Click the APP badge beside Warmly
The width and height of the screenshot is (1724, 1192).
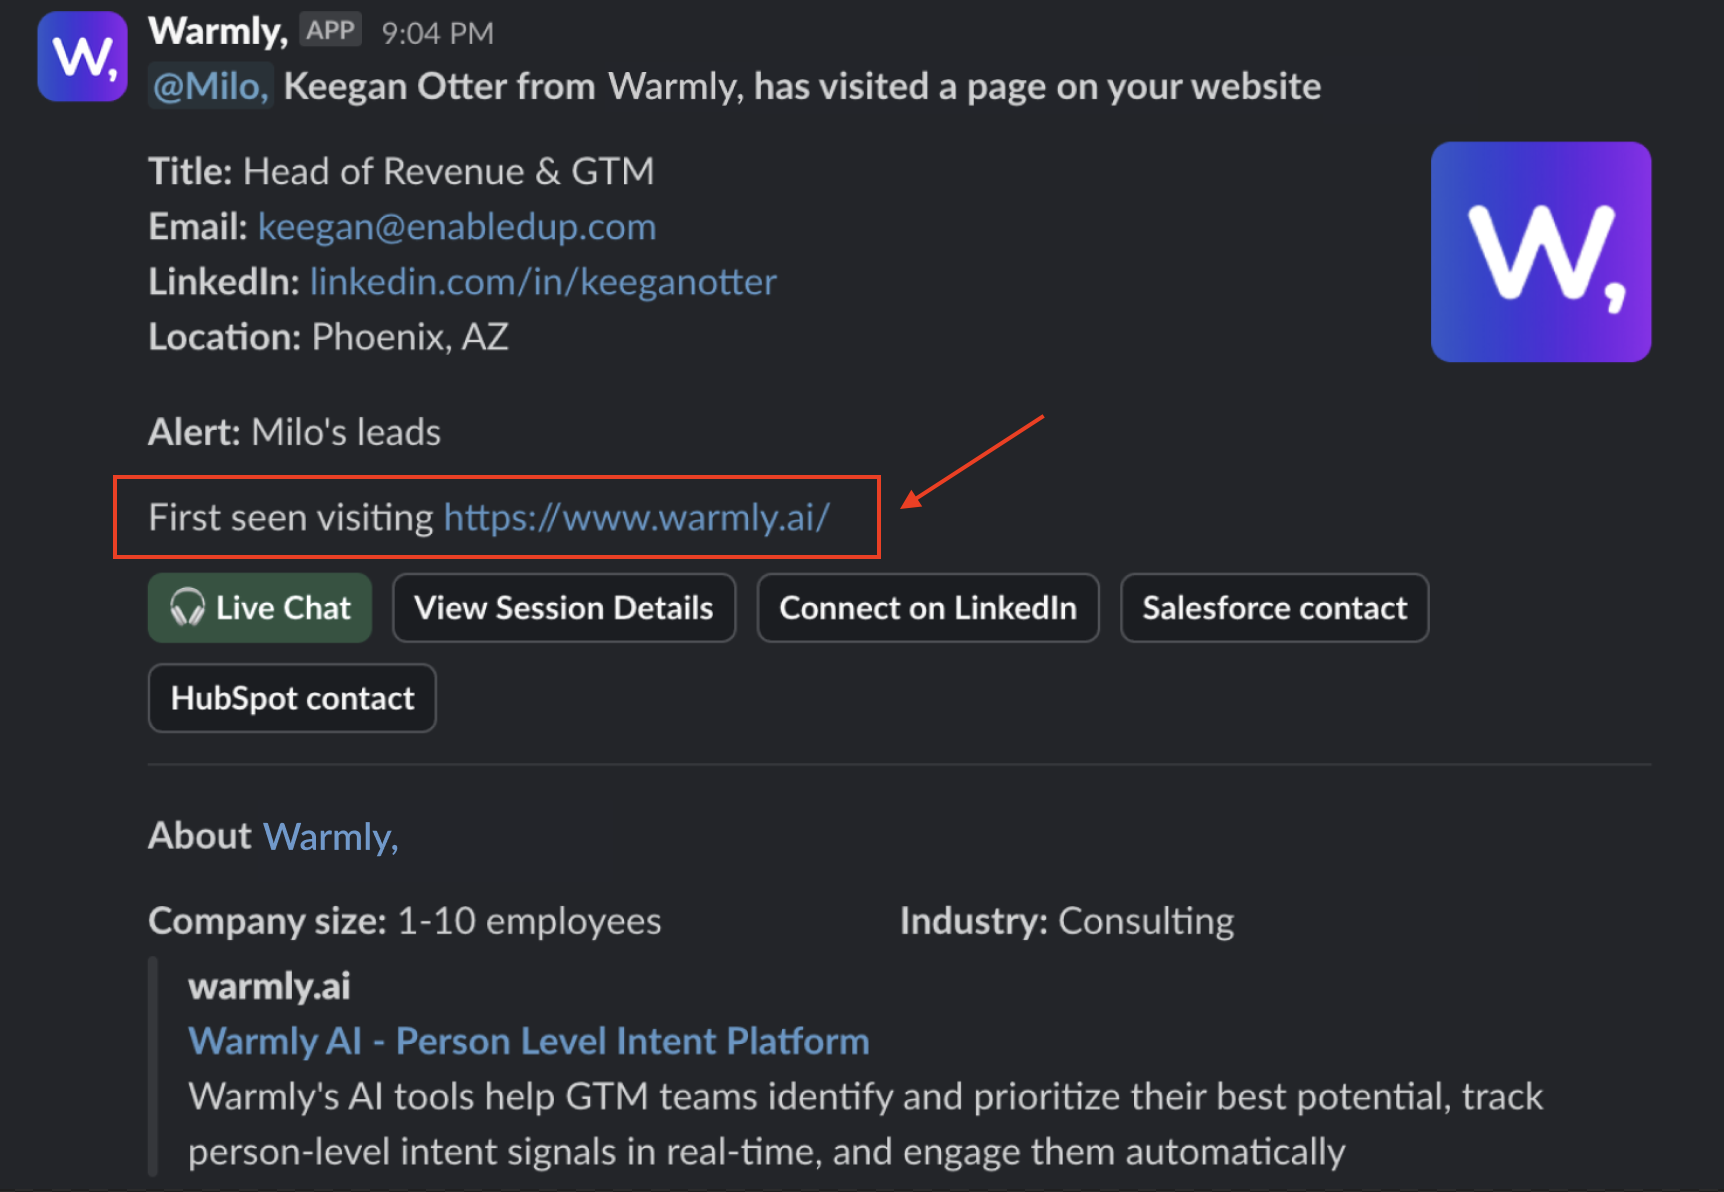(x=330, y=31)
